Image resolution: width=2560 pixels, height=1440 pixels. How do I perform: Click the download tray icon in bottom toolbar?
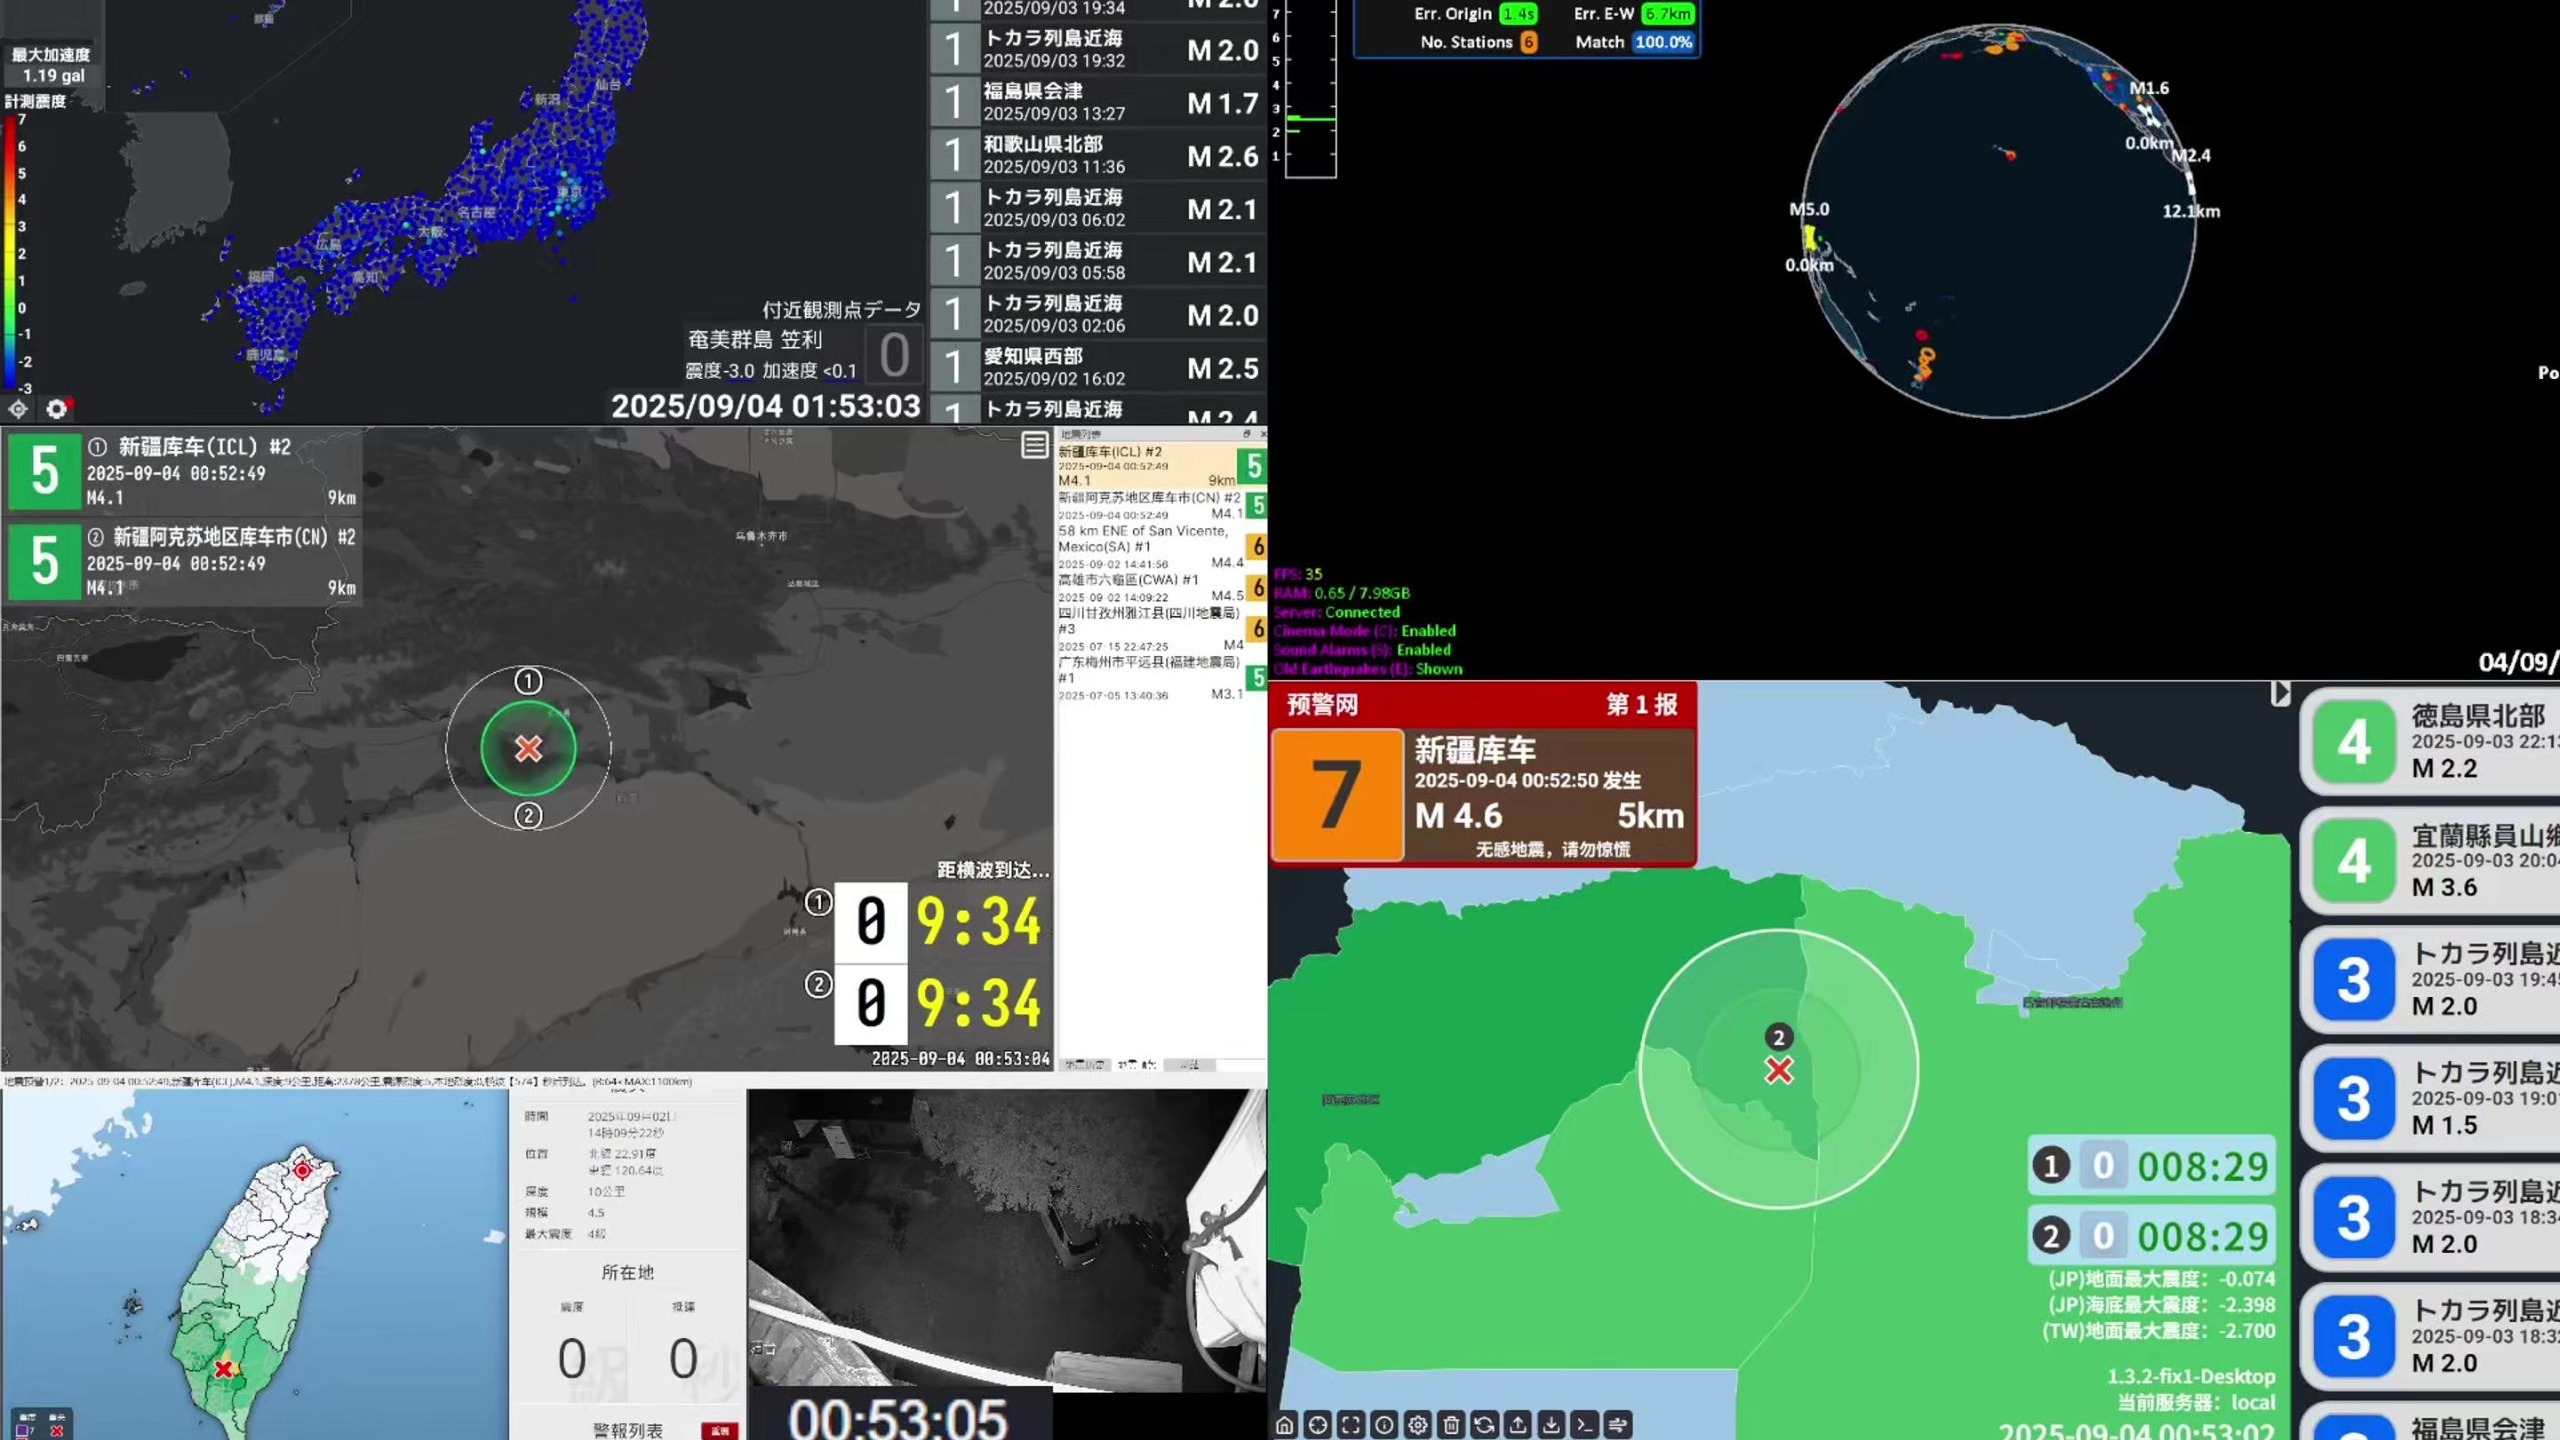pyautogui.click(x=1551, y=1424)
